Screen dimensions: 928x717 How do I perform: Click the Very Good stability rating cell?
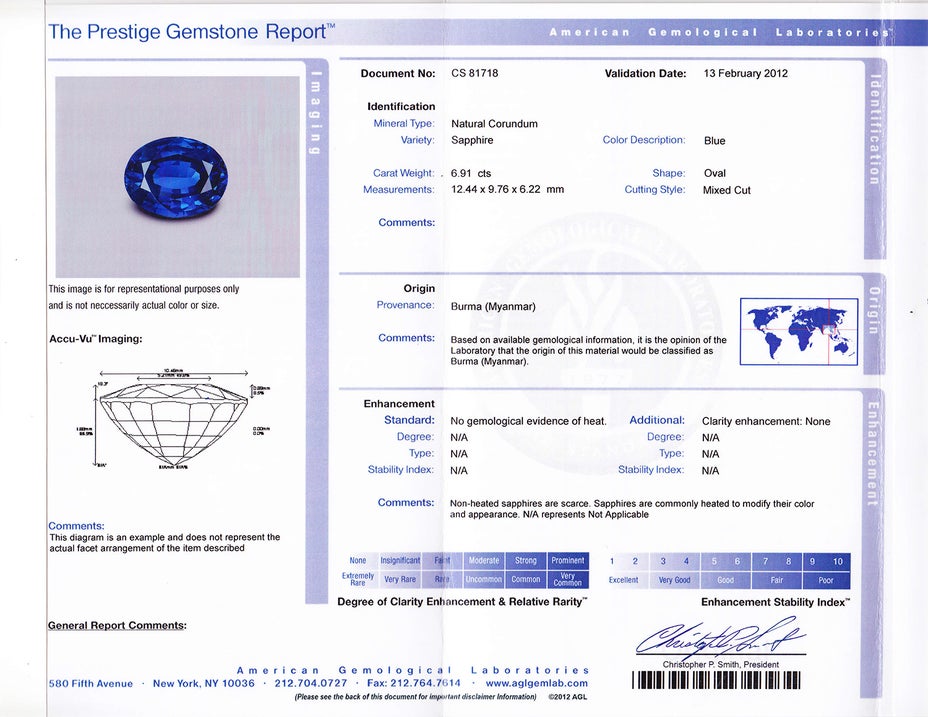coord(675,580)
